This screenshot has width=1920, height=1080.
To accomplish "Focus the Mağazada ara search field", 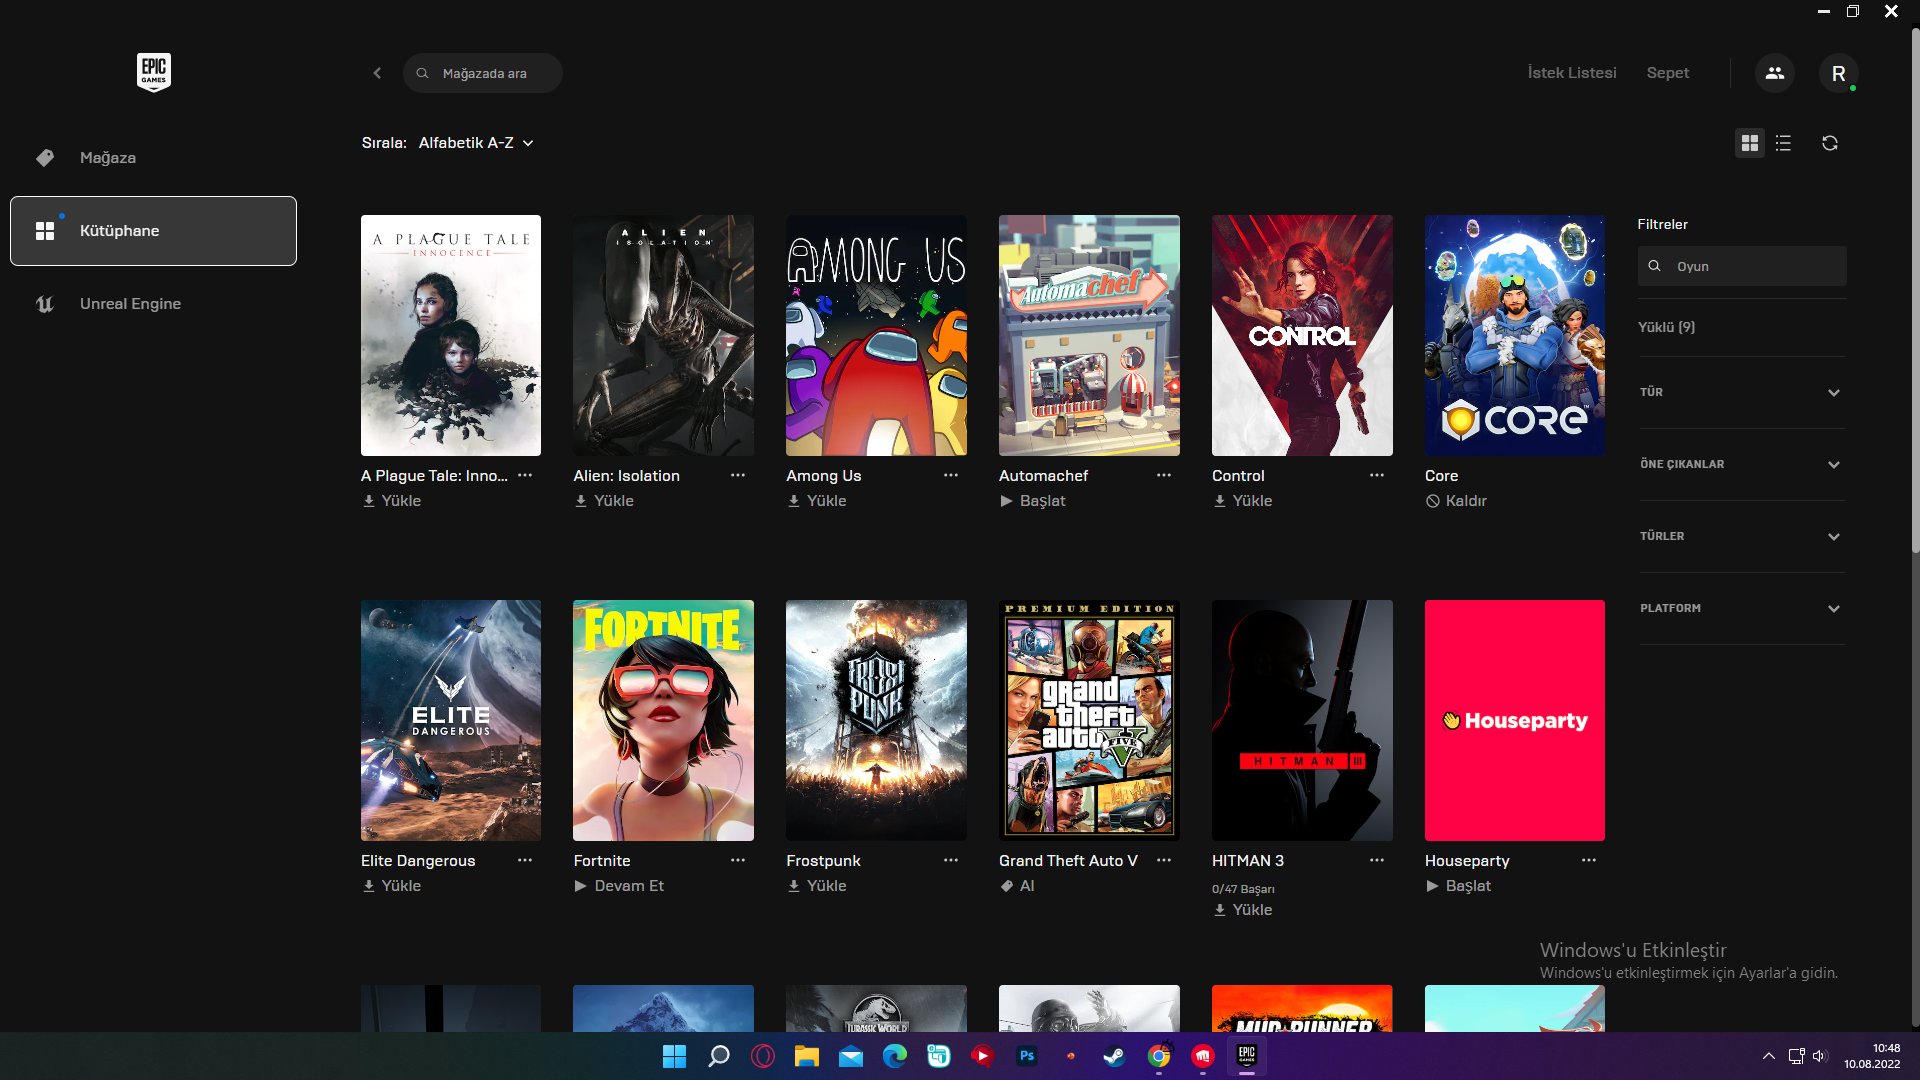I will pos(483,73).
